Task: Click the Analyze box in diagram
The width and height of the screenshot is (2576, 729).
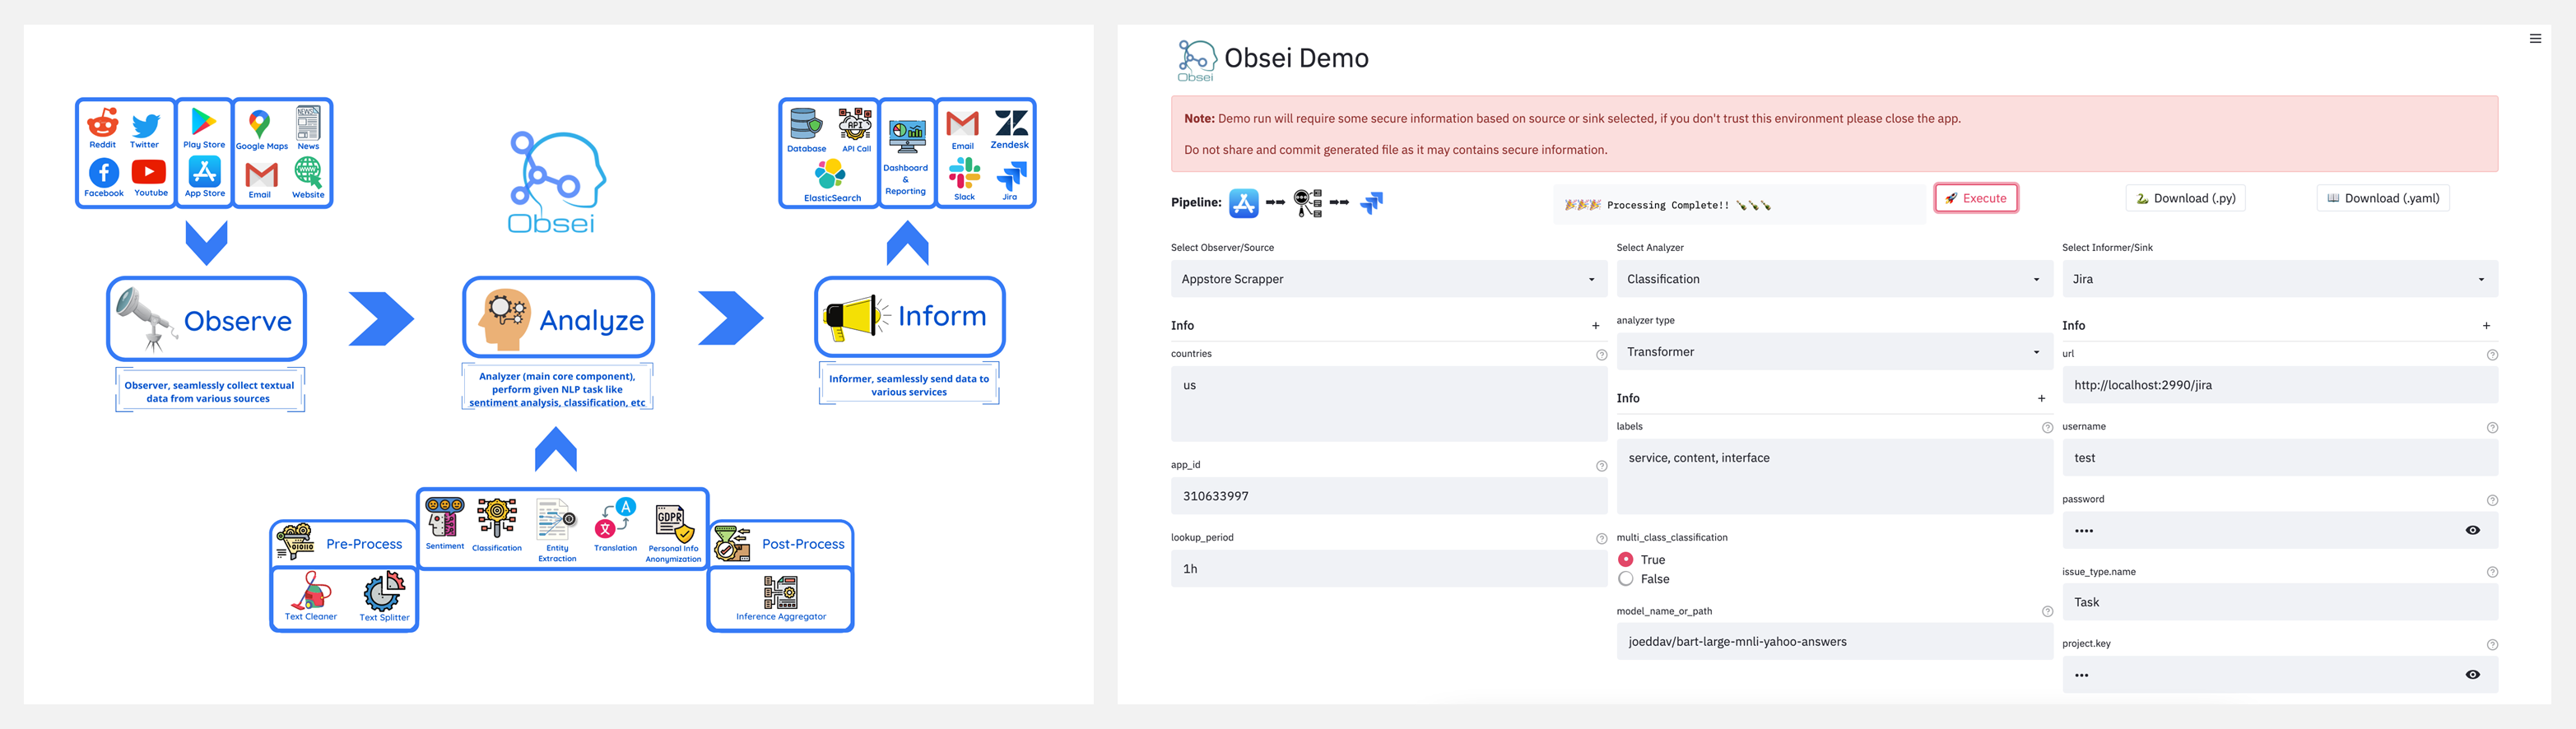Action: tap(558, 318)
